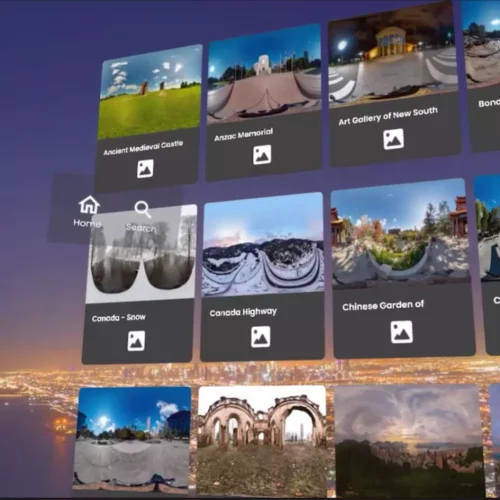500x500 pixels.
Task: Open the Ancient Medieval Castle panorama thumbnail
Action: click(x=150, y=92)
